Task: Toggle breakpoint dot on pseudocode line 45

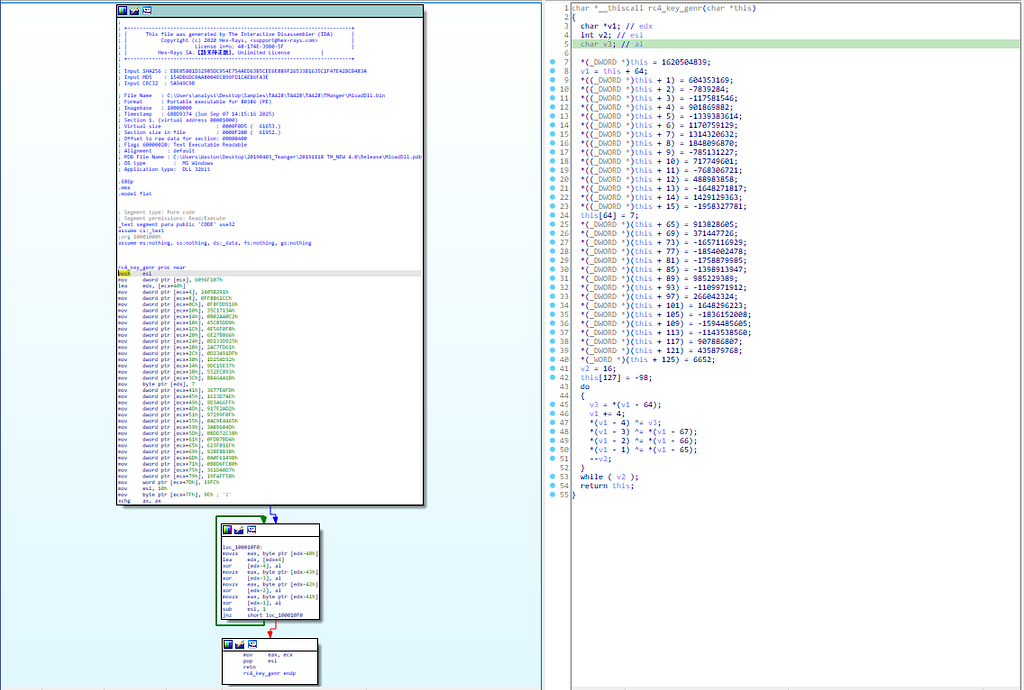Action: click(552, 405)
